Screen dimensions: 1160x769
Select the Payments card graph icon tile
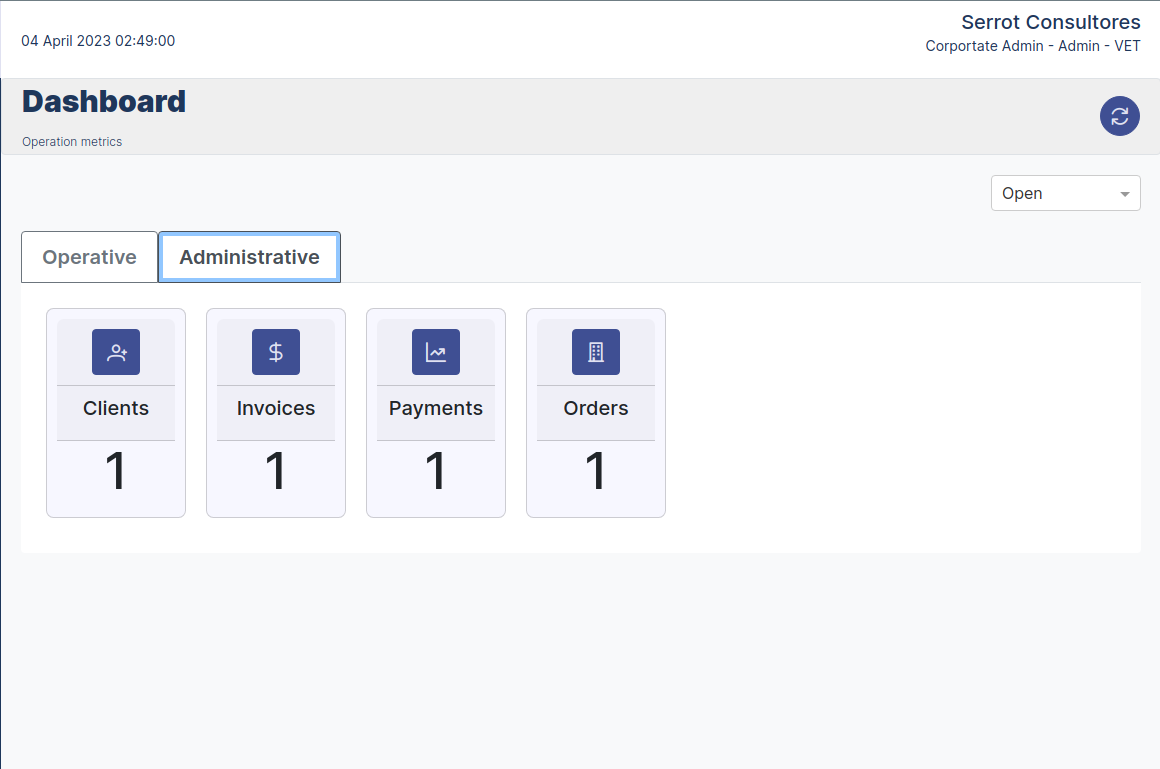pyautogui.click(x=436, y=351)
